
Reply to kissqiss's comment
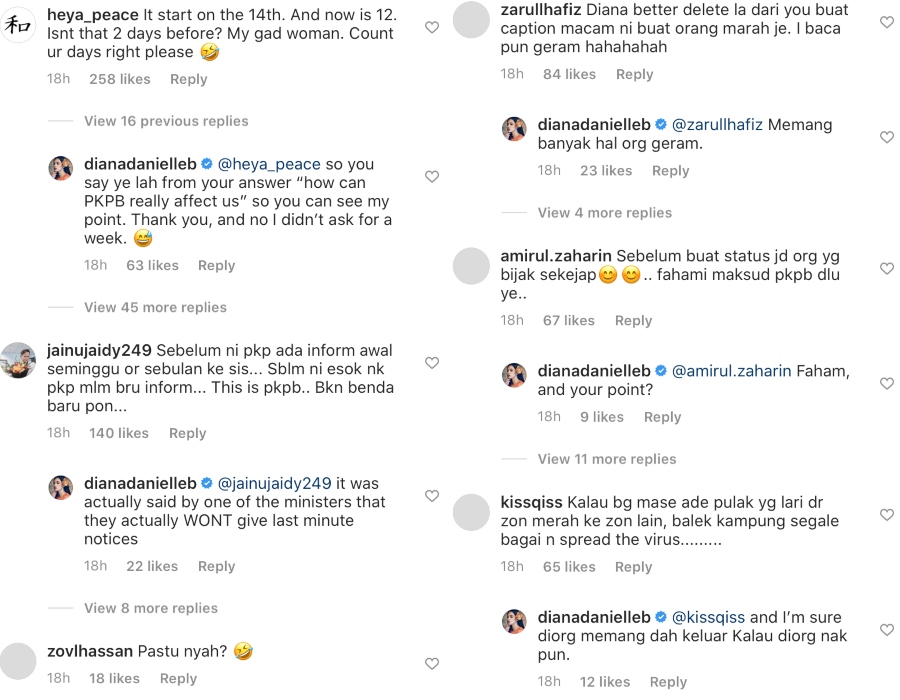point(633,567)
